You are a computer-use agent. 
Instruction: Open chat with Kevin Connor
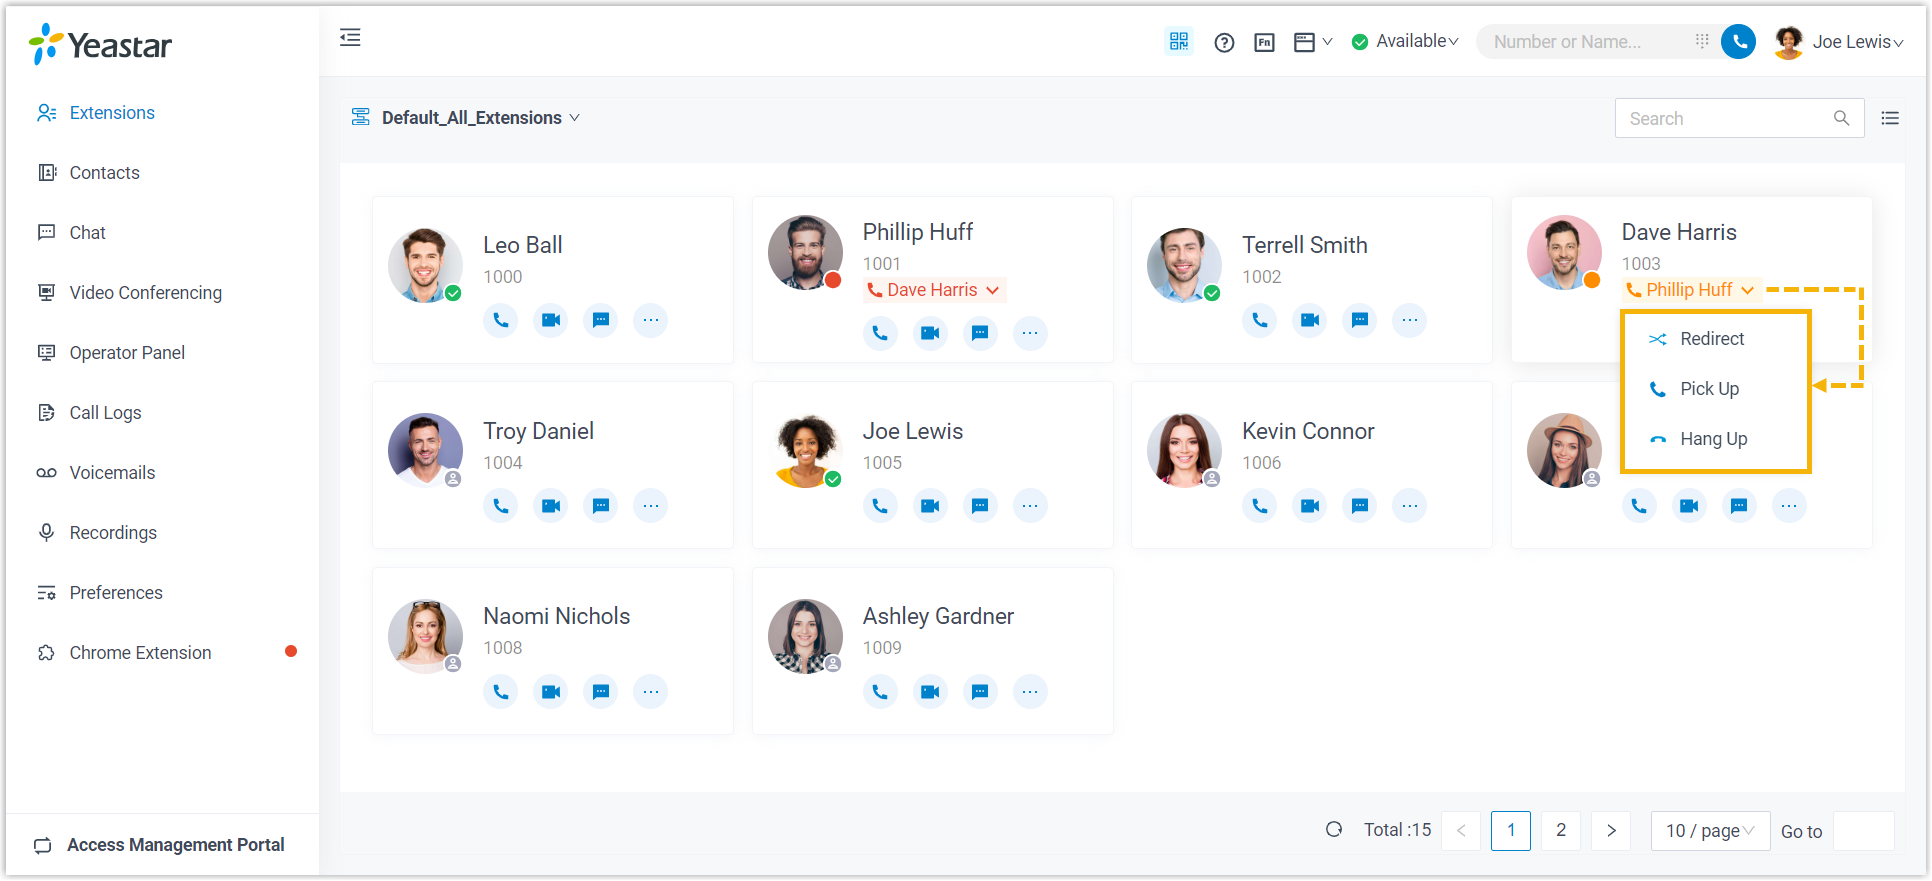tap(1360, 506)
